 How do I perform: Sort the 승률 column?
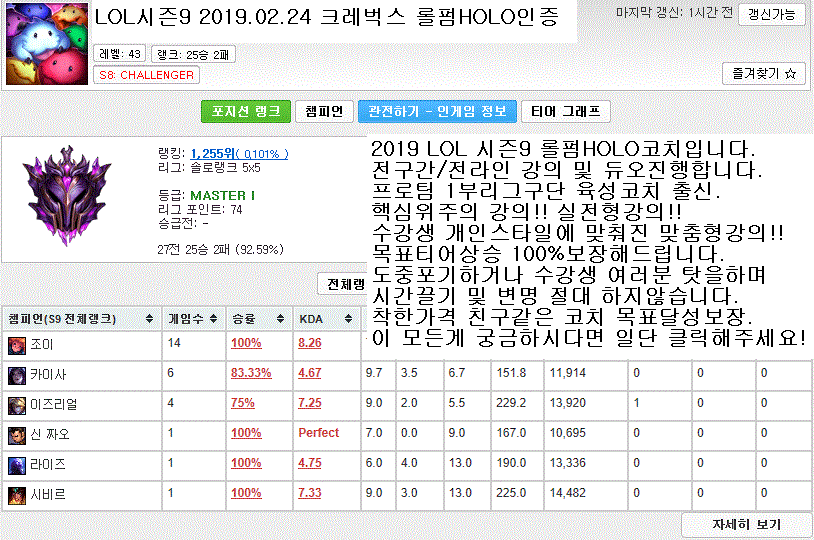280,319
